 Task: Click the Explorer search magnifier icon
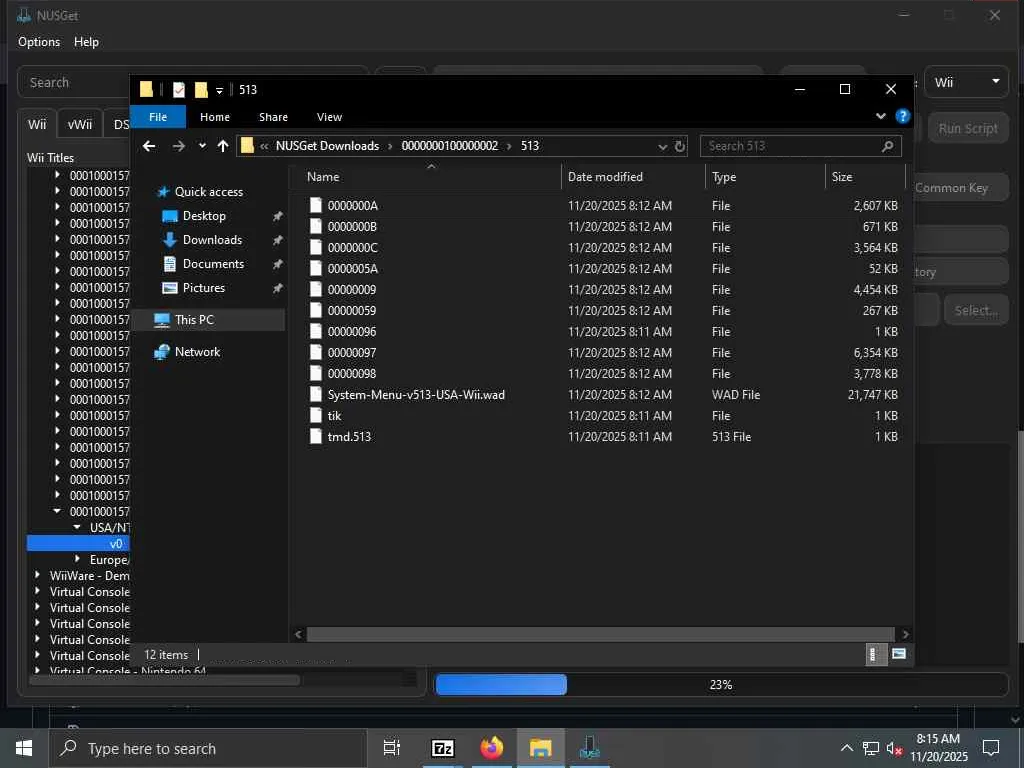pyautogui.click(x=888, y=146)
